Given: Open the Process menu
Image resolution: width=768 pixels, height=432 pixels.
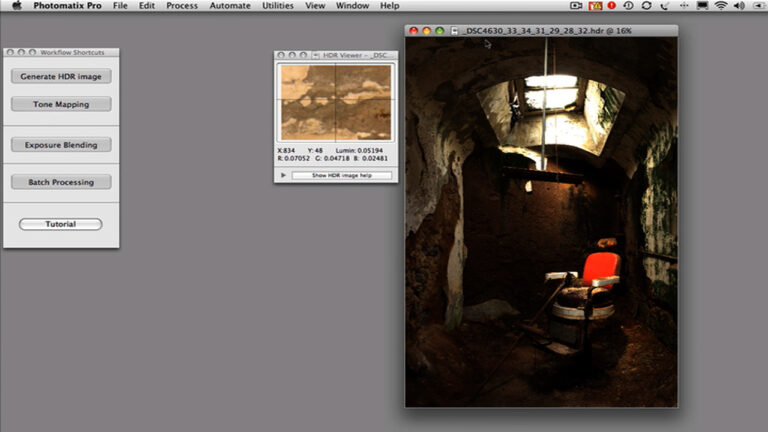Looking at the screenshot, I should pyautogui.click(x=182, y=6).
